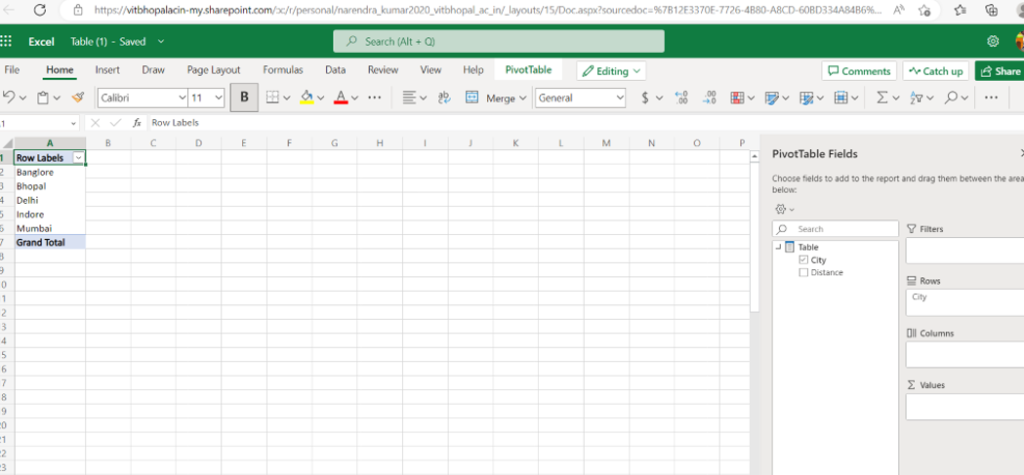This screenshot has height=475, width=1024.
Task: Uncheck the City field checkbox
Action: [x=803, y=260]
